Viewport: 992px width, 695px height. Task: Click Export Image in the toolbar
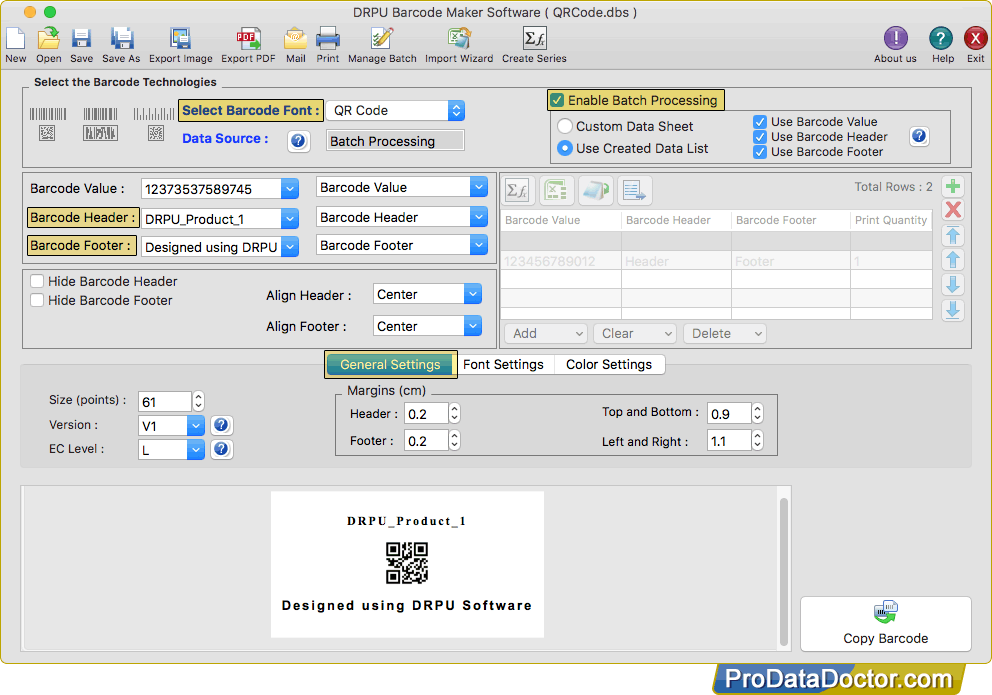pos(180,39)
